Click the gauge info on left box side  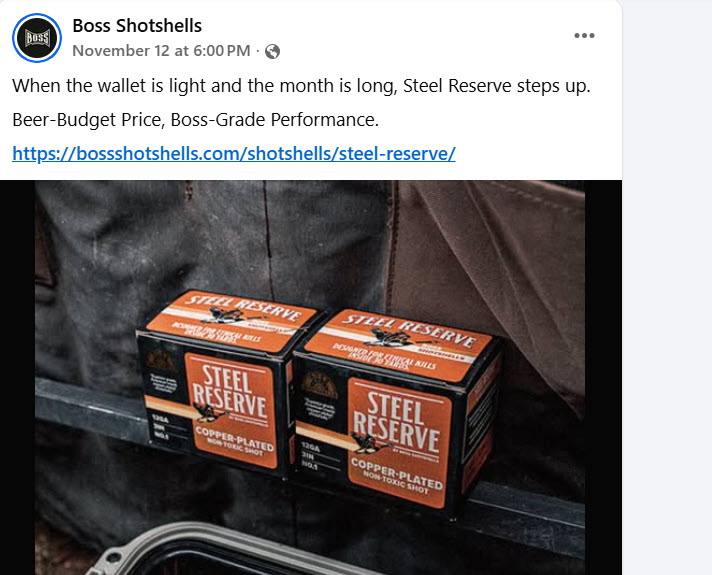pyautogui.click(x=160, y=427)
